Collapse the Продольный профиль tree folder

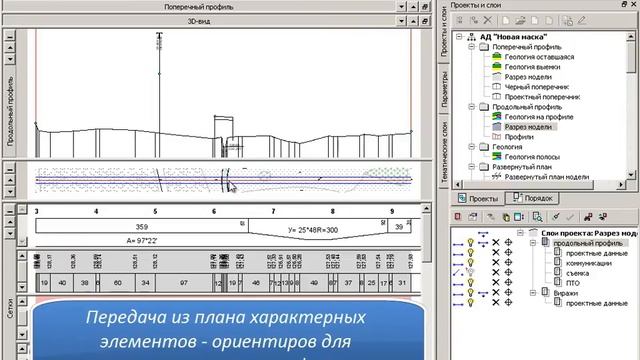pyautogui.click(x=472, y=107)
